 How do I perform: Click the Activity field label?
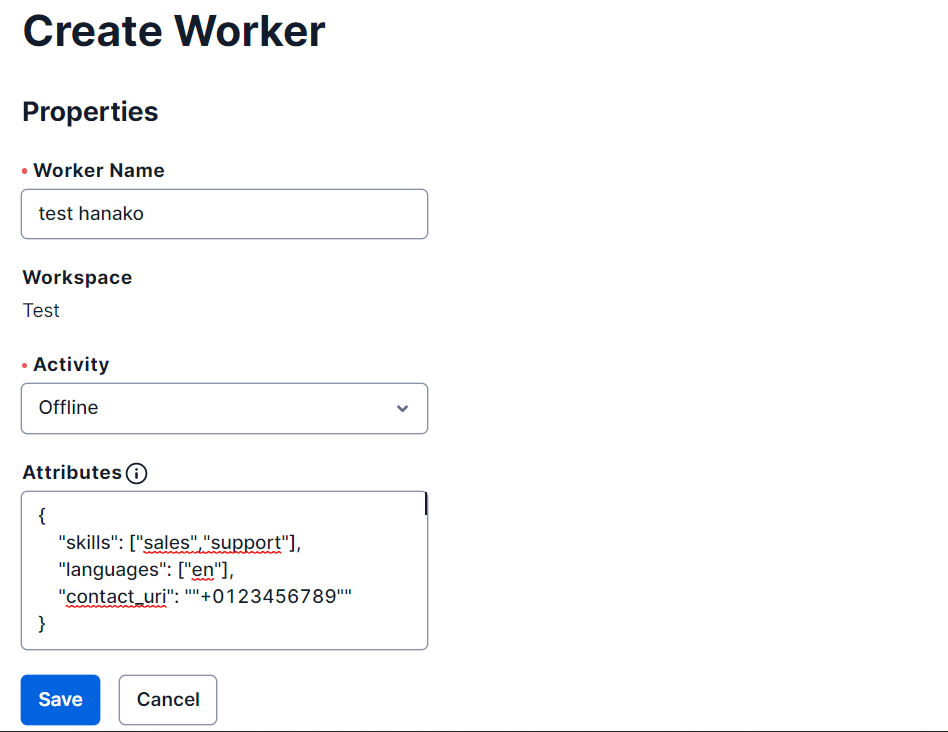pyautogui.click(x=71, y=364)
